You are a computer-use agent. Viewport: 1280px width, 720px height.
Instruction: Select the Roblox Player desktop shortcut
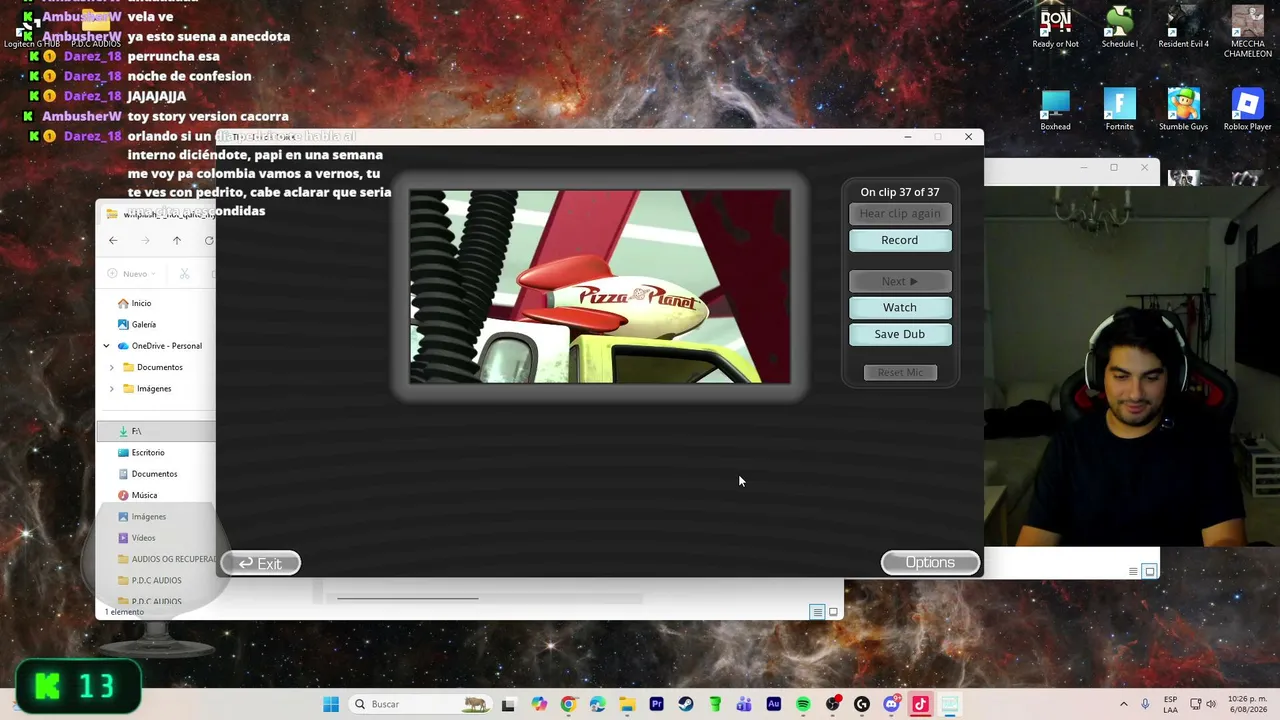point(1247,110)
